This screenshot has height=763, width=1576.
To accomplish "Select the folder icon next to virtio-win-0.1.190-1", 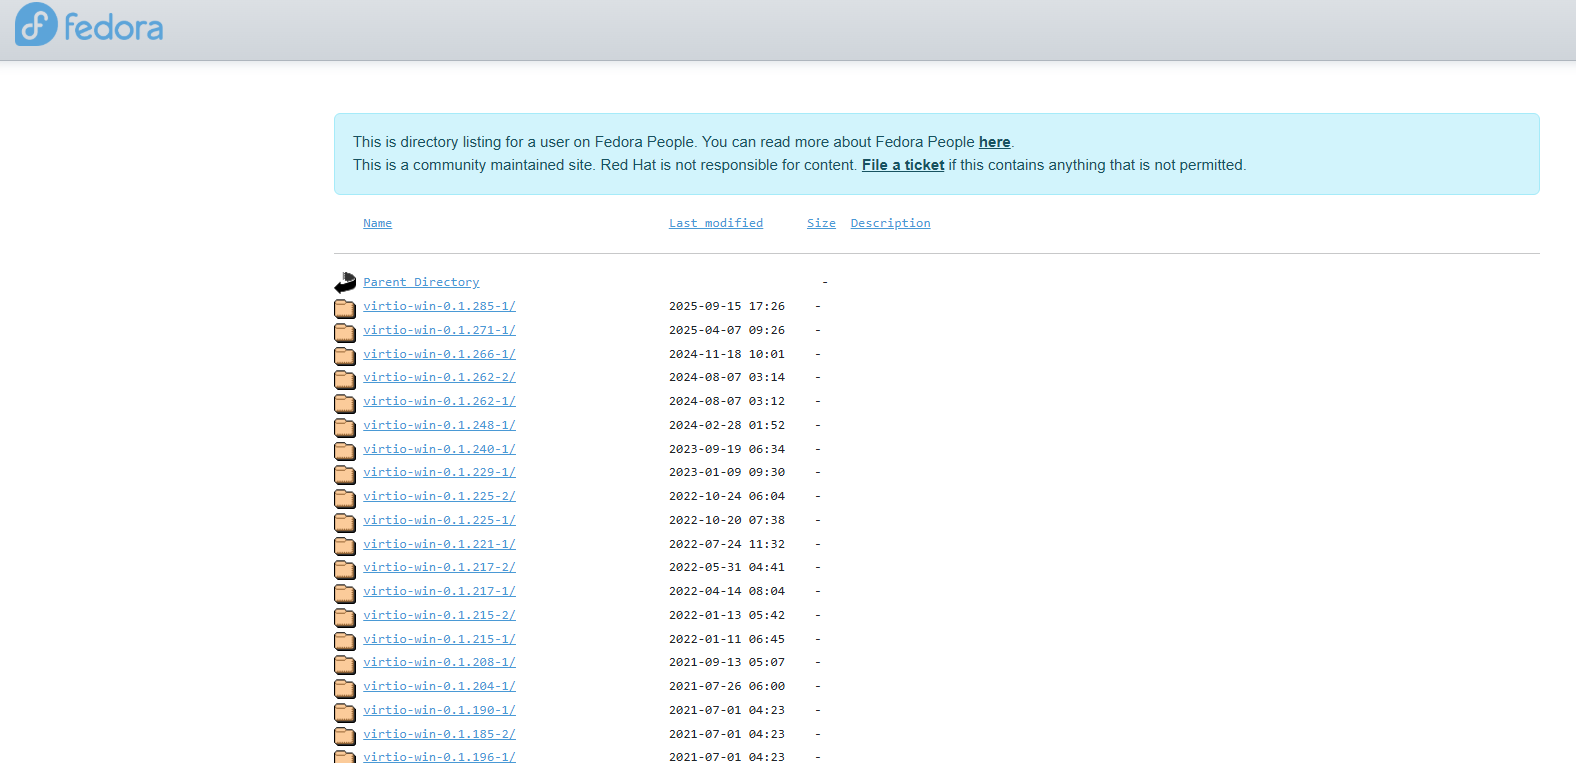I will point(345,711).
